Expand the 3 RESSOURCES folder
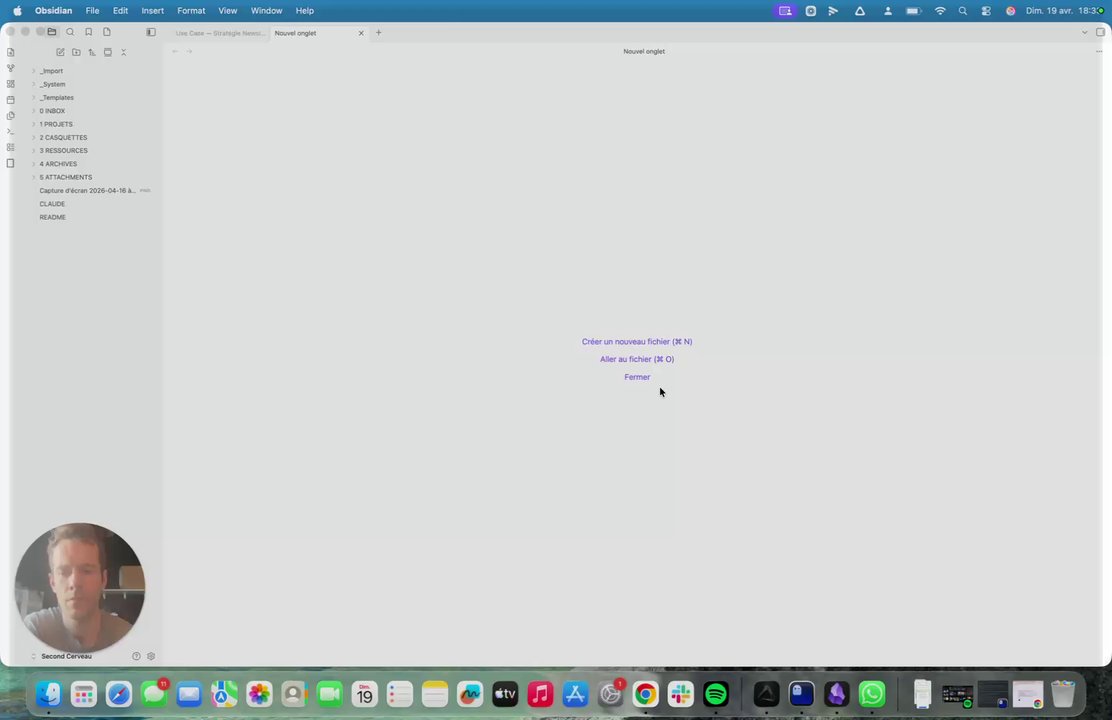This screenshot has width=1112, height=720. (x=64, y=150)
